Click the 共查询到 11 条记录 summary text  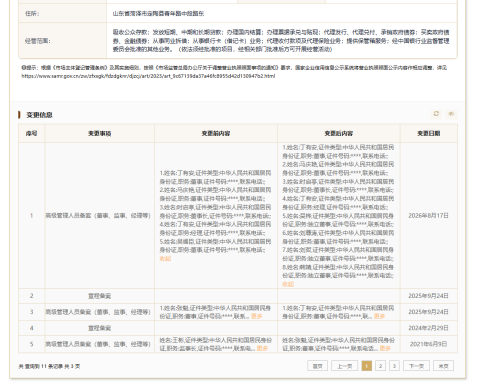tap(49, 366)
